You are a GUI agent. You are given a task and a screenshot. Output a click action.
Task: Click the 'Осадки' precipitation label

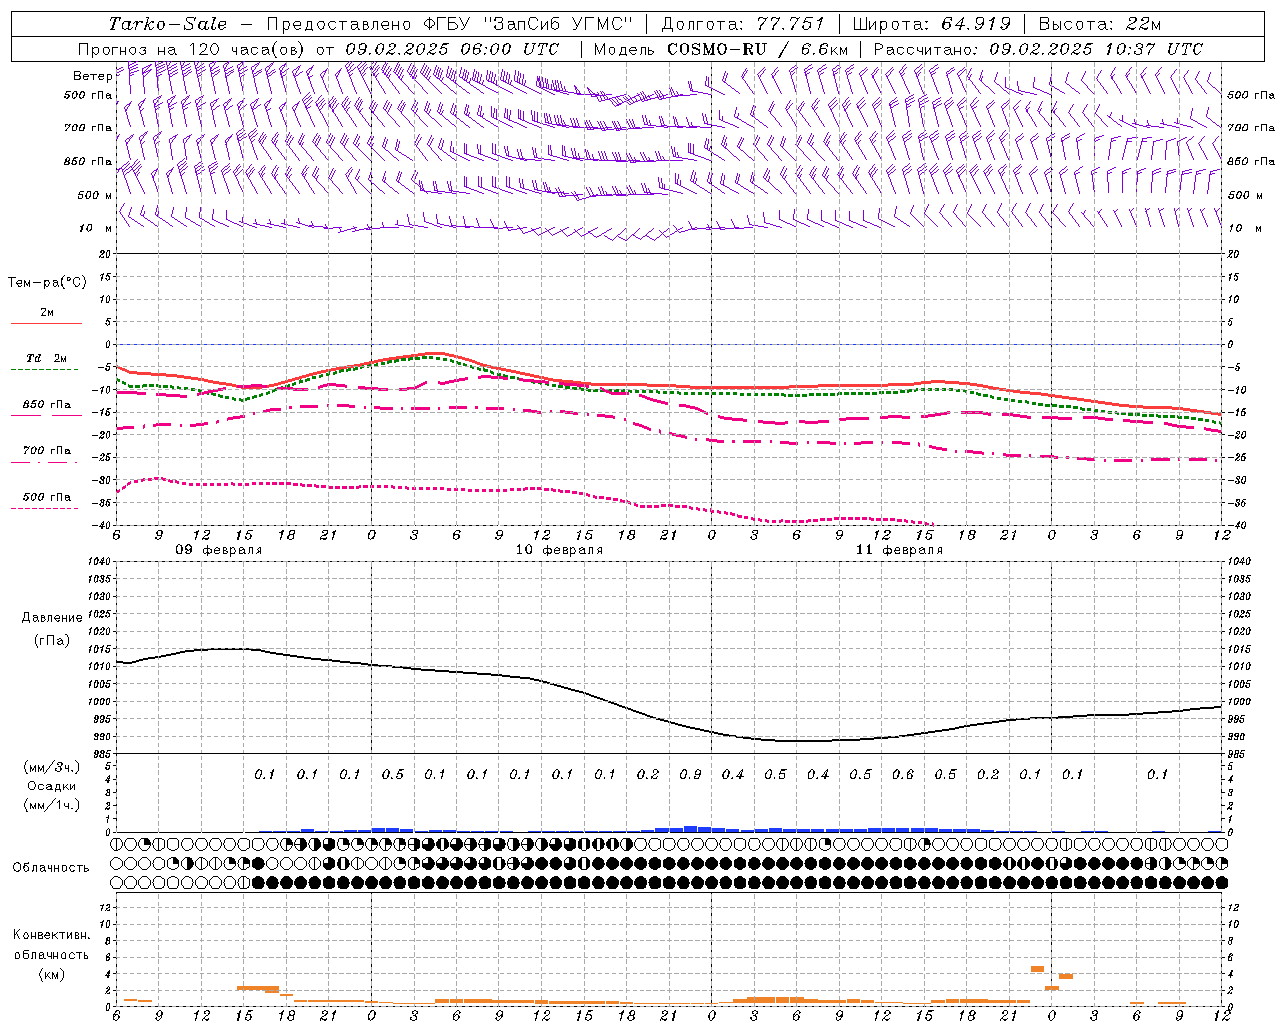point(52,786)
